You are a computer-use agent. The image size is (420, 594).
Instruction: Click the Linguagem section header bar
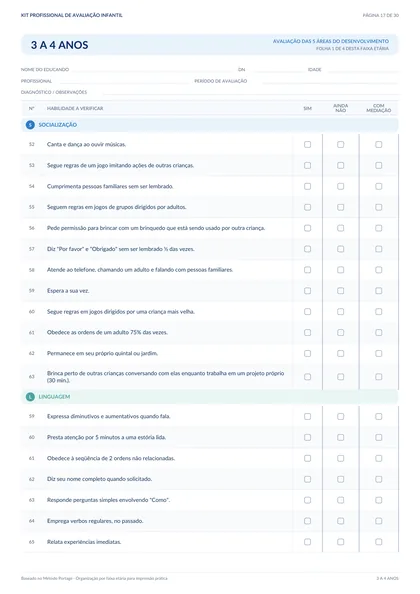209,397
